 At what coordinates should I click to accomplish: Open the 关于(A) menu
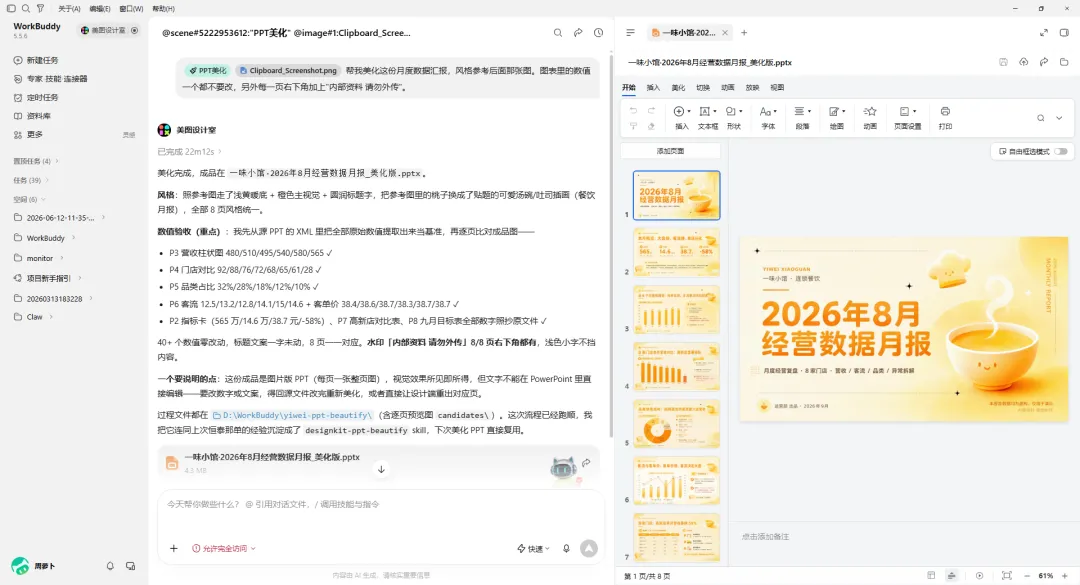(69, 9)
